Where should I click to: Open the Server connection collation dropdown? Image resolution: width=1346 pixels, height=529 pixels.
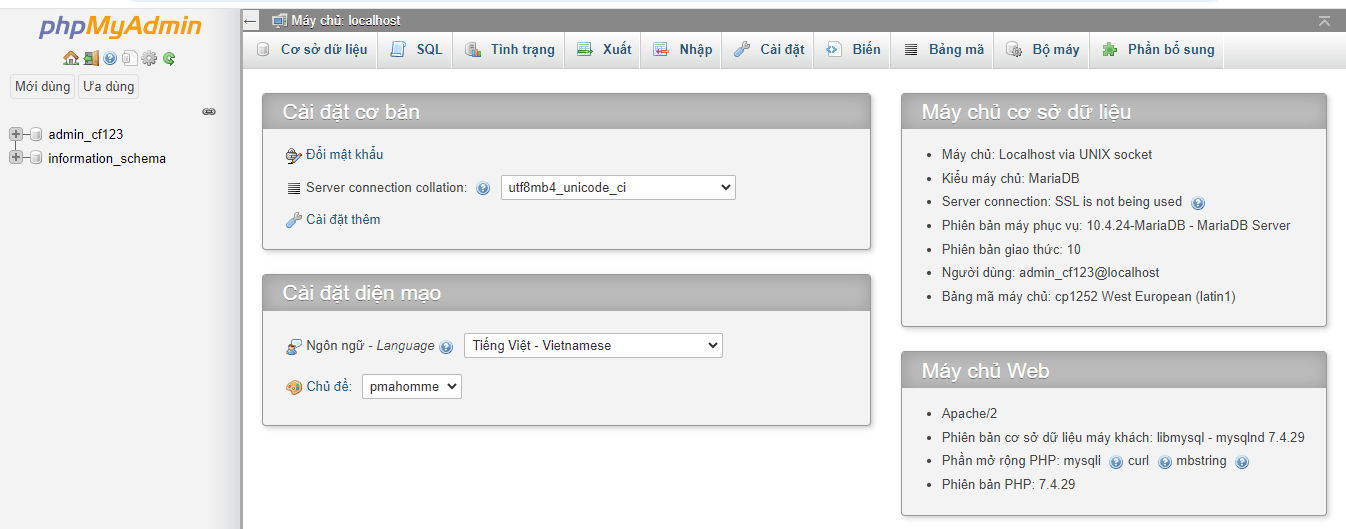coord(618,187)
